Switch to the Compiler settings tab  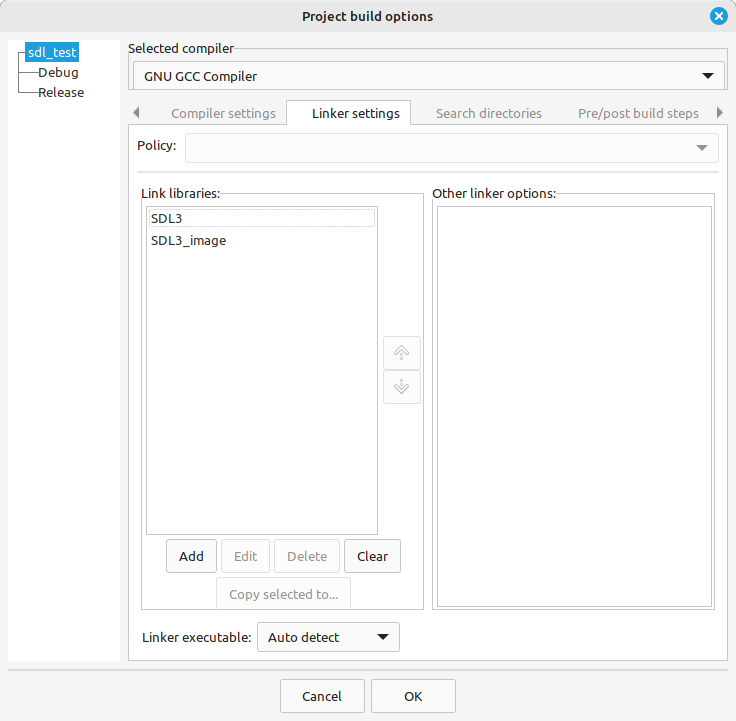click(223, 113)
